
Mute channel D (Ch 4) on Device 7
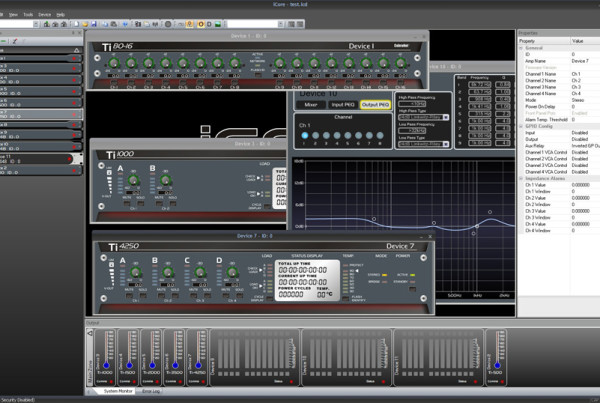pos(225,295)
